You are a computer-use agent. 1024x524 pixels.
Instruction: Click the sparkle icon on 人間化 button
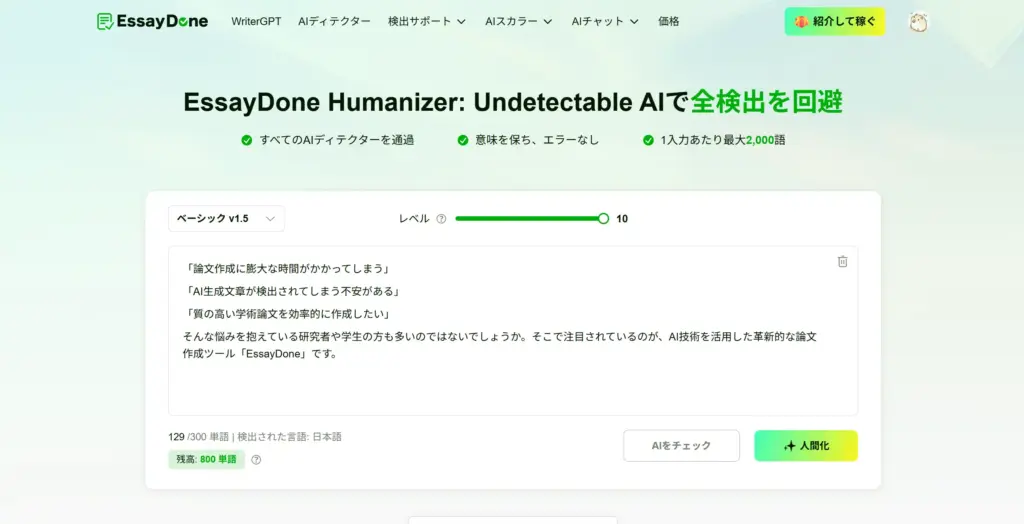pos(789,446)
